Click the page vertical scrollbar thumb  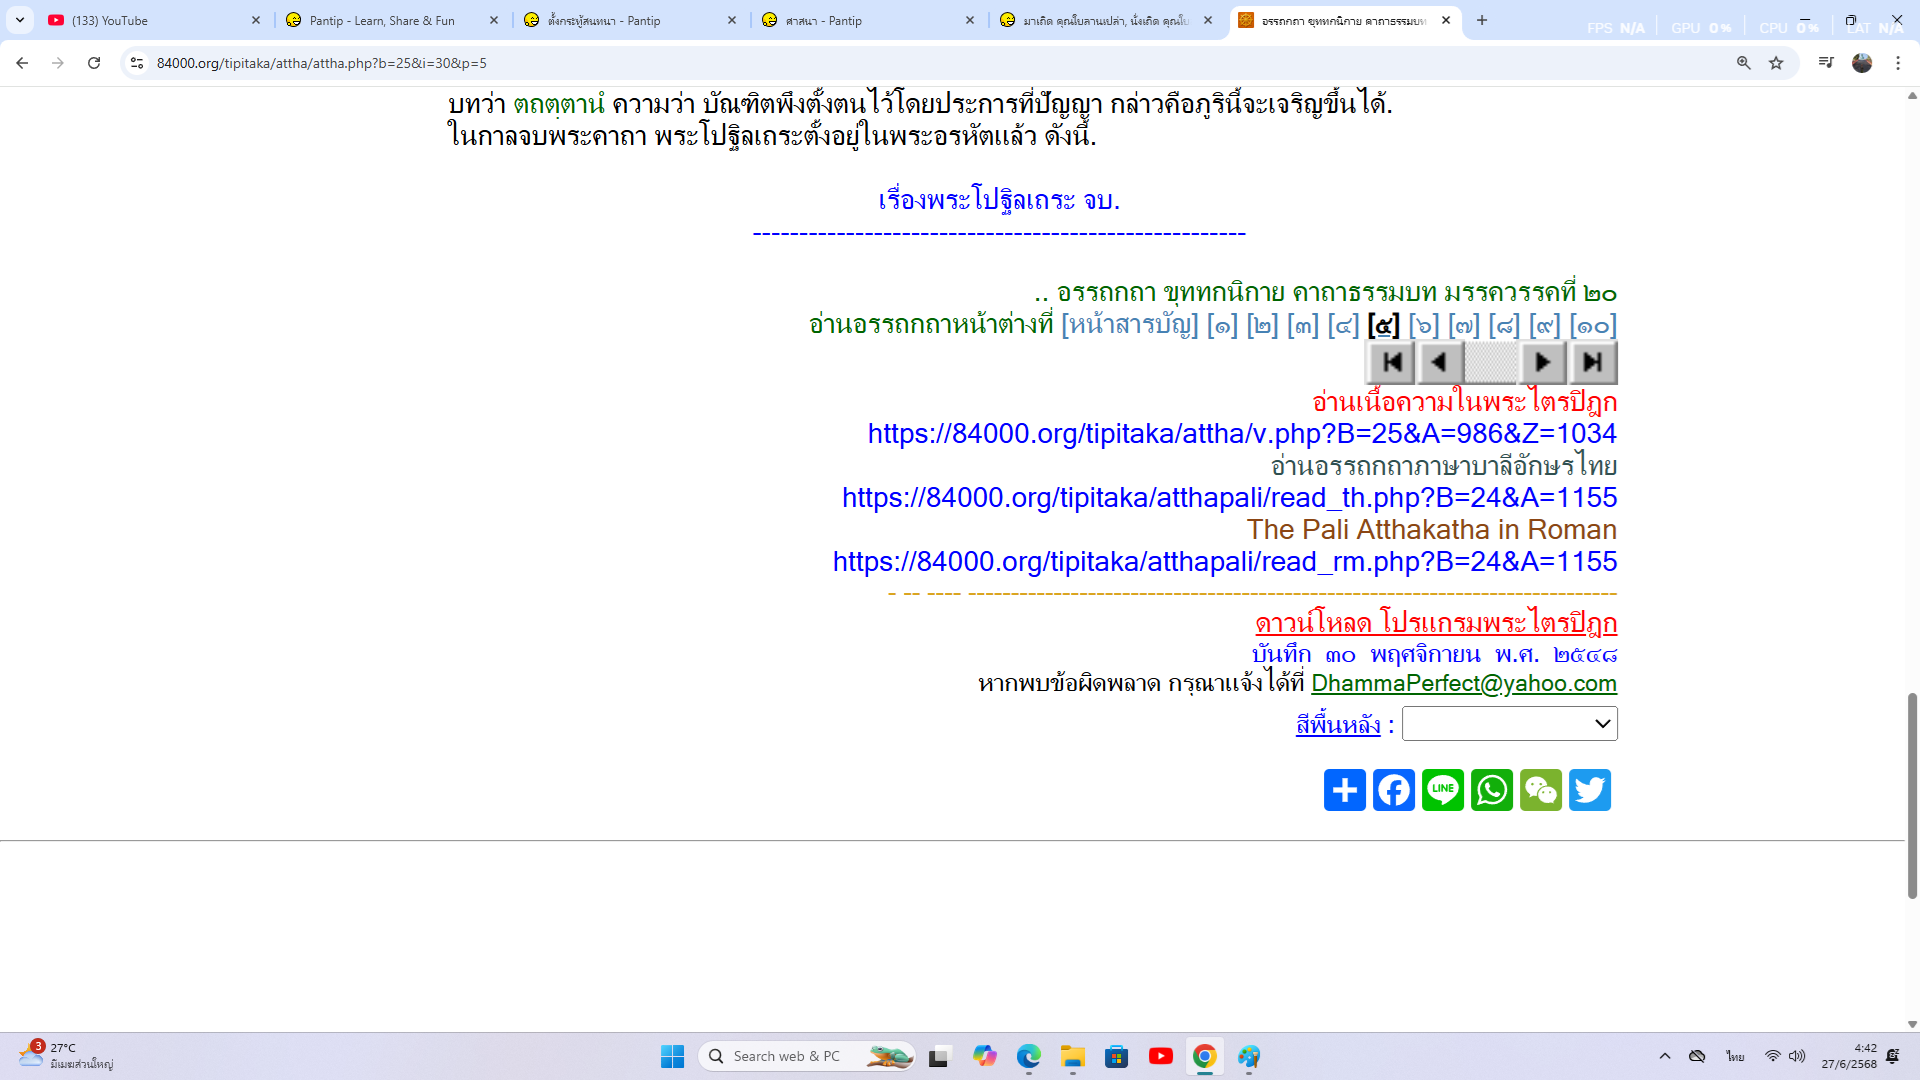click(x=1912, y=795)
